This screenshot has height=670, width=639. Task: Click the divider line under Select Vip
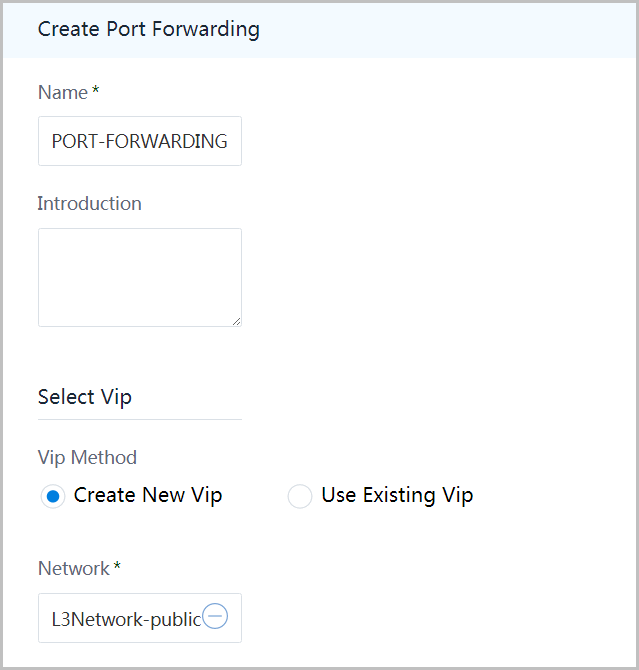point(140,420)
